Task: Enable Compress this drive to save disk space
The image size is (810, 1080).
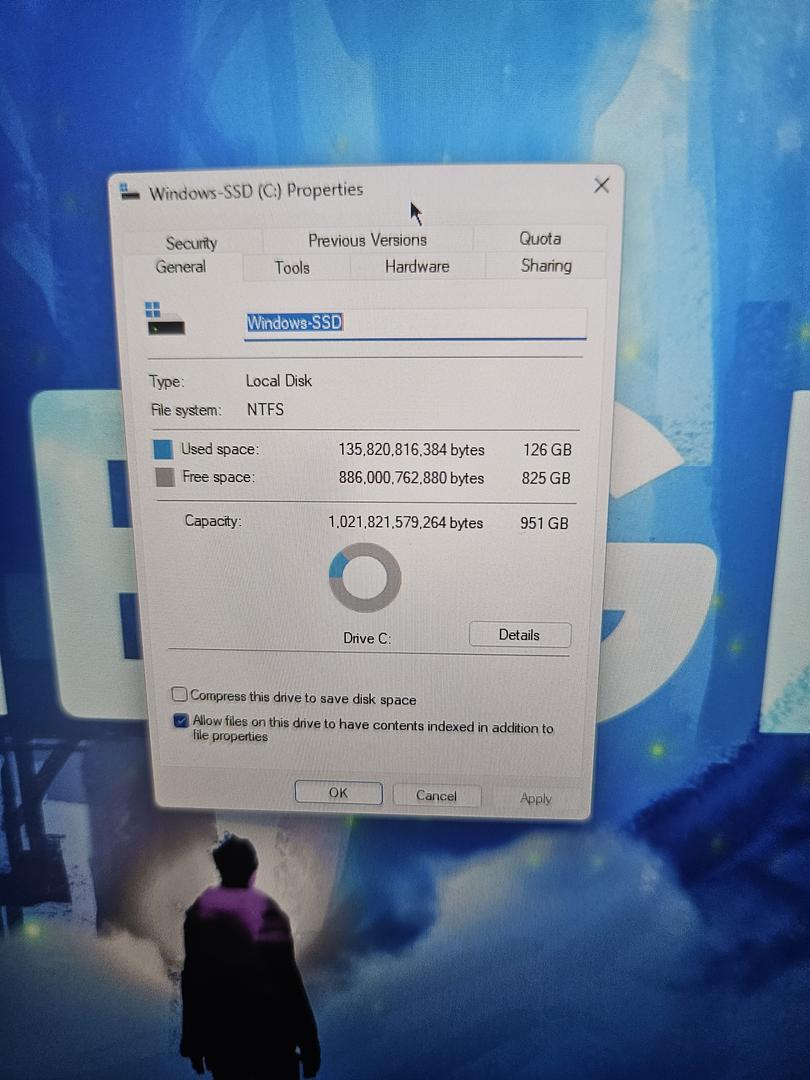Action: tap(179, 695)
